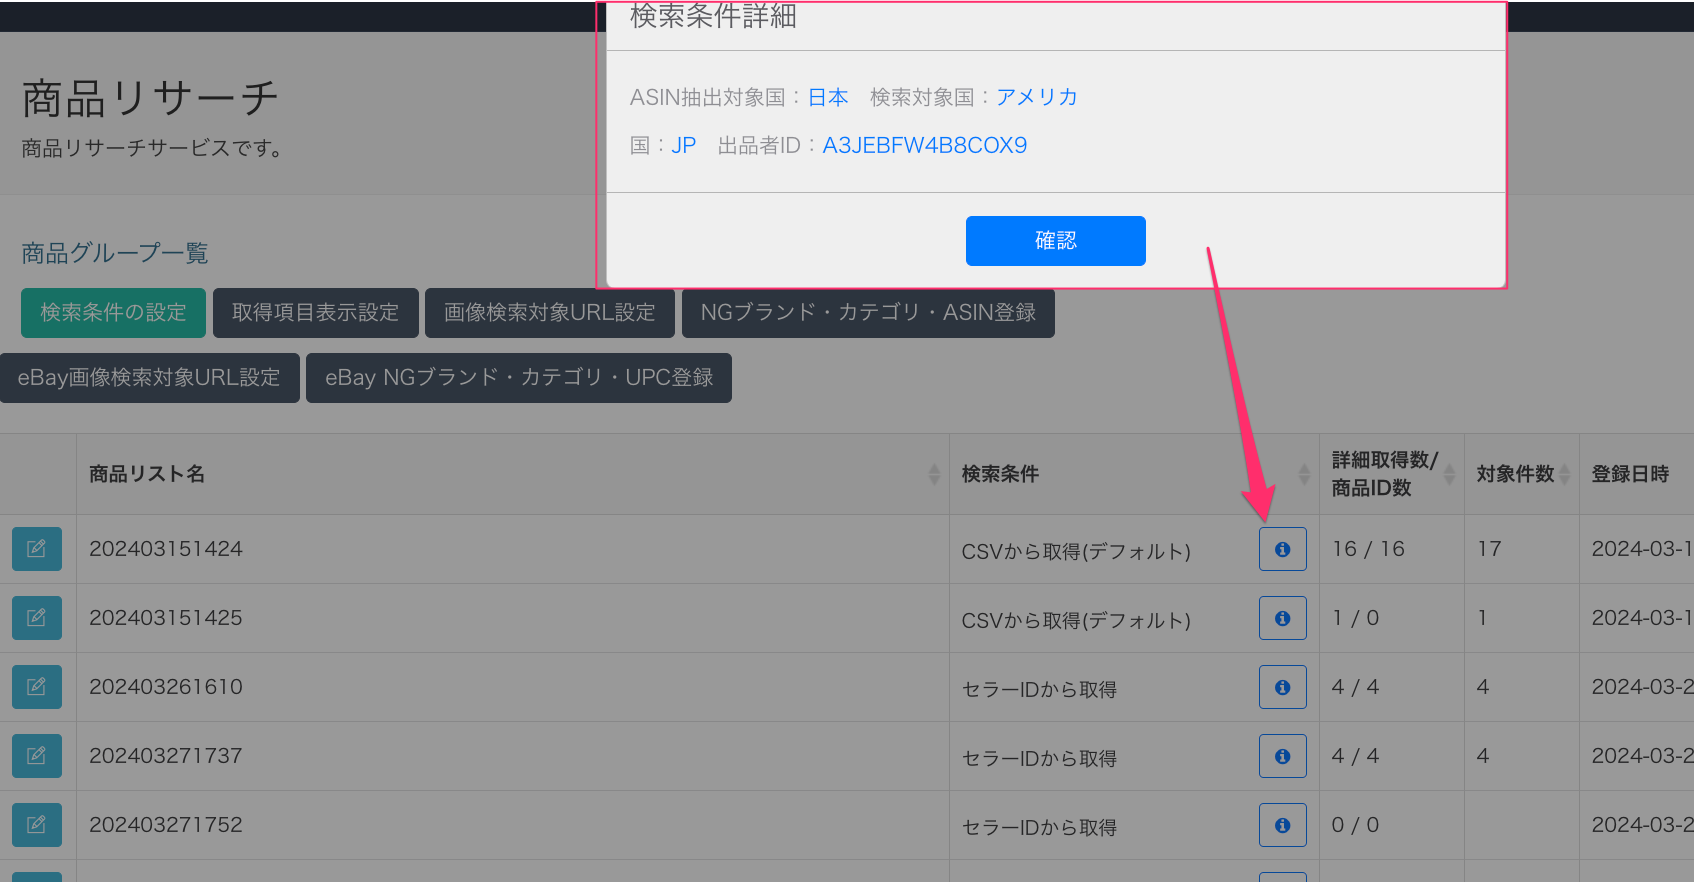The width and height of the screenshot is (1694, 882).
Task: Click 日本 value in dialog
Action: click(828, 97)
